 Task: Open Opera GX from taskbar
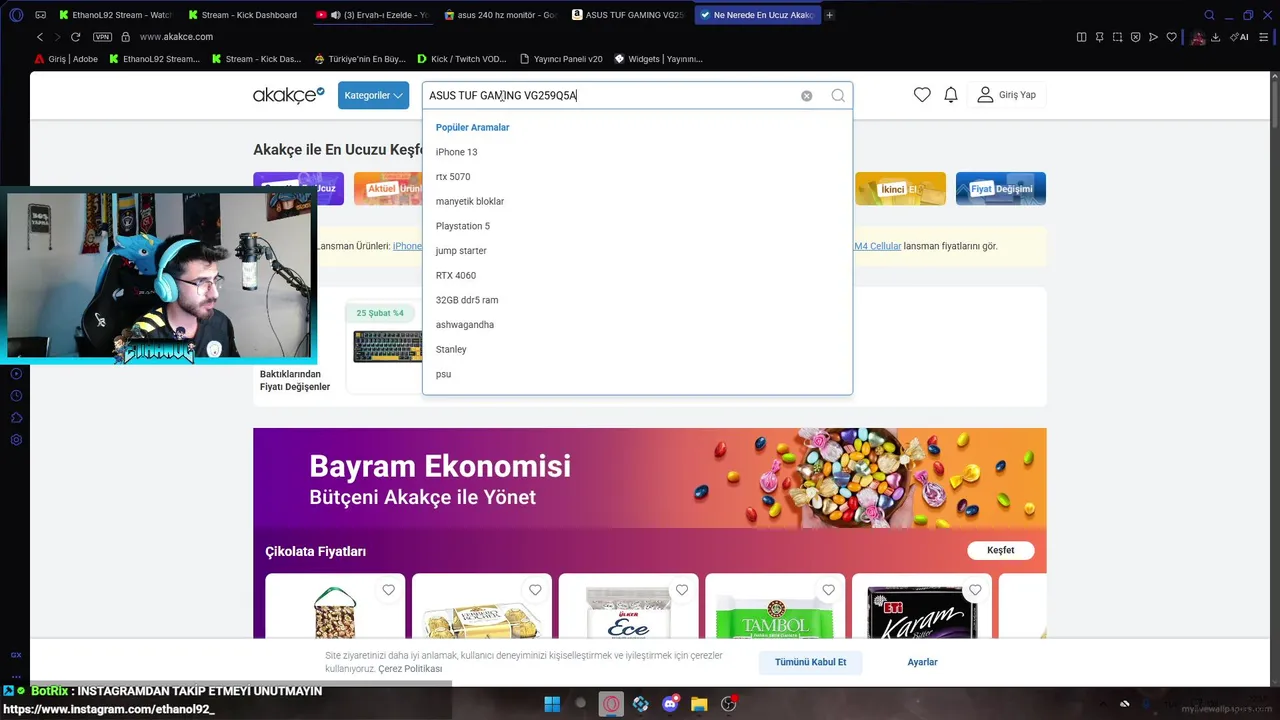(611, 704)
